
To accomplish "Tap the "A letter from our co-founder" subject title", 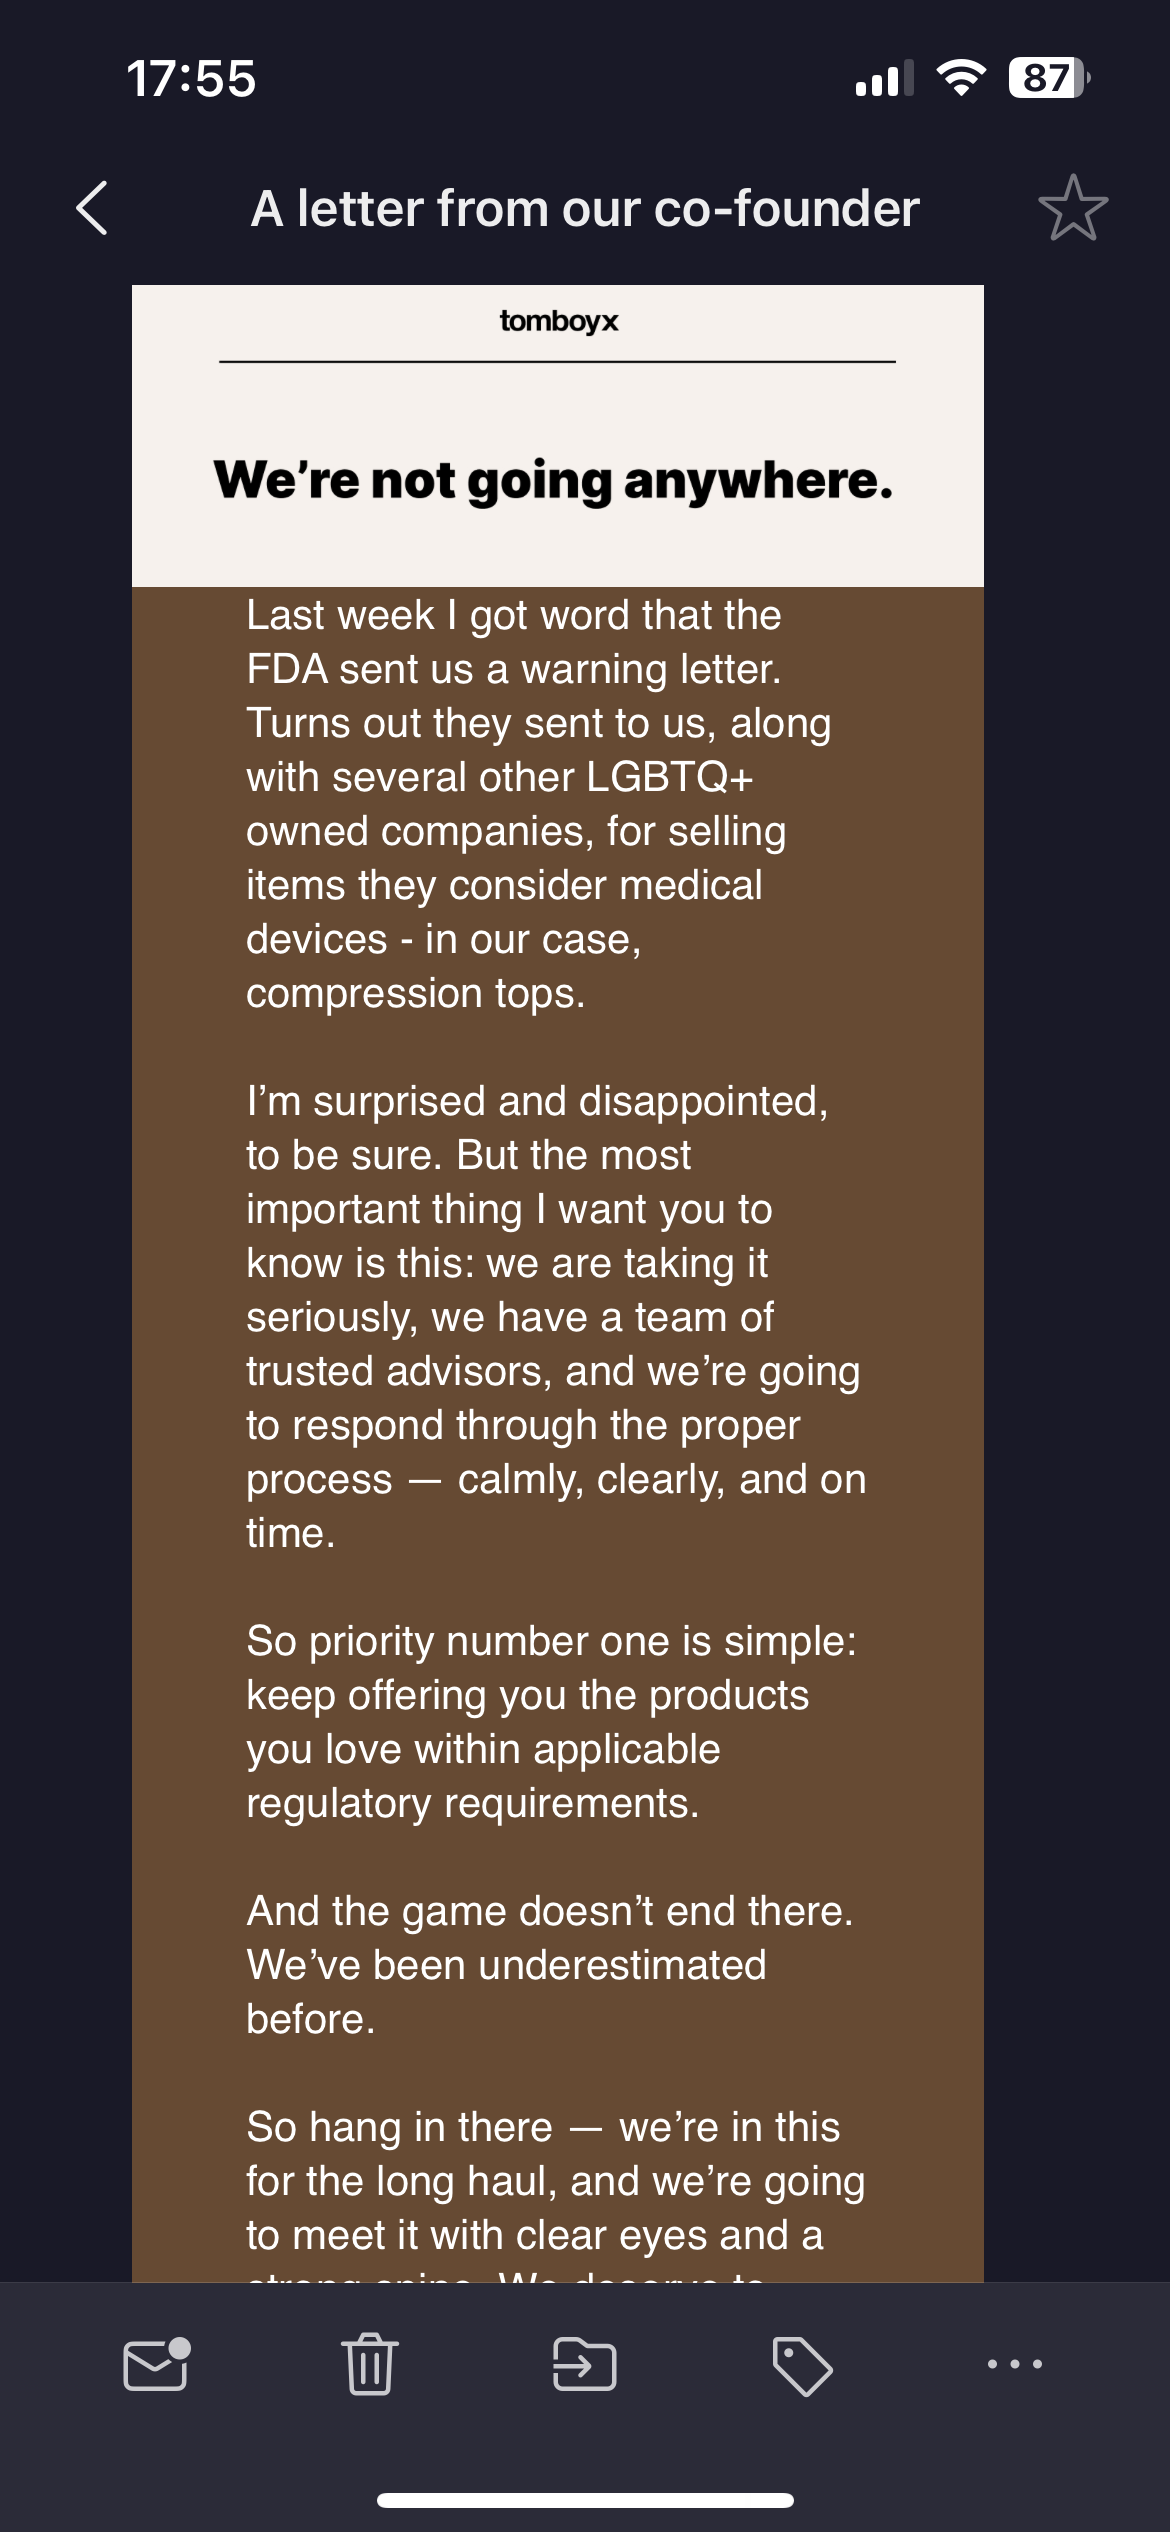I will point(584,208).
